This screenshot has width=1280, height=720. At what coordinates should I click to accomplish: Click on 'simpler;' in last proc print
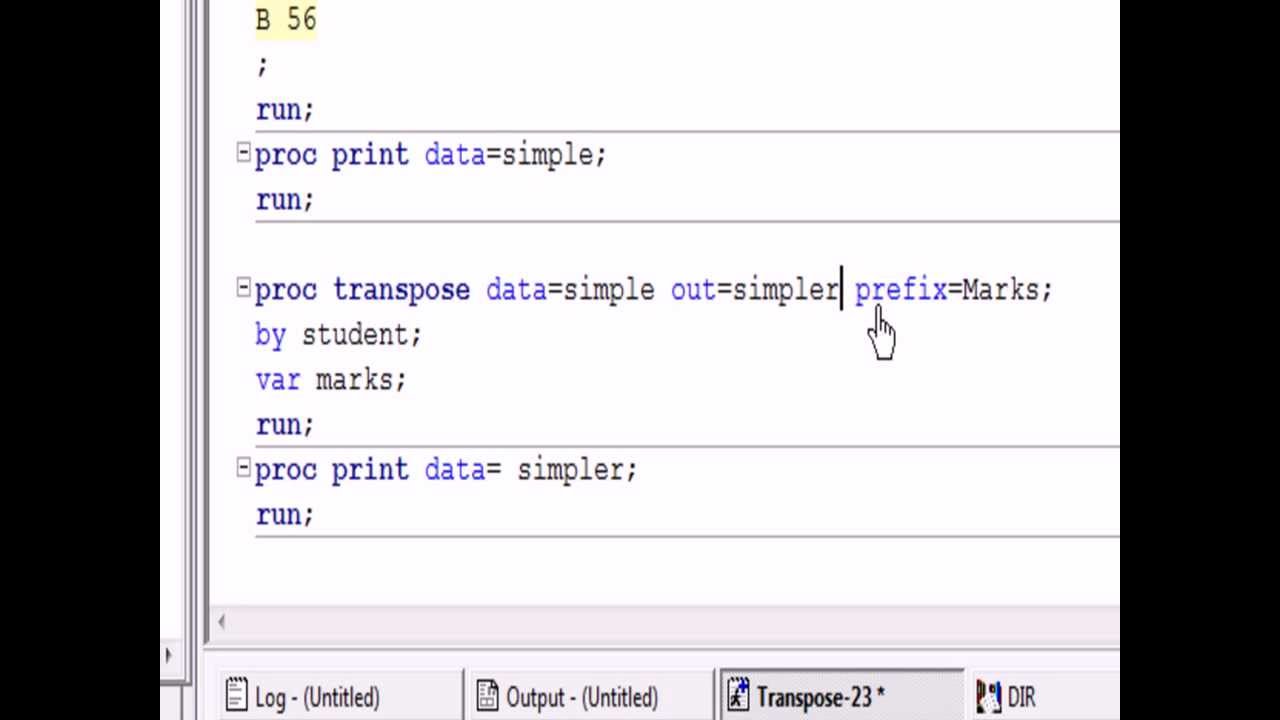pyautogui.click(x=577, y=470)
